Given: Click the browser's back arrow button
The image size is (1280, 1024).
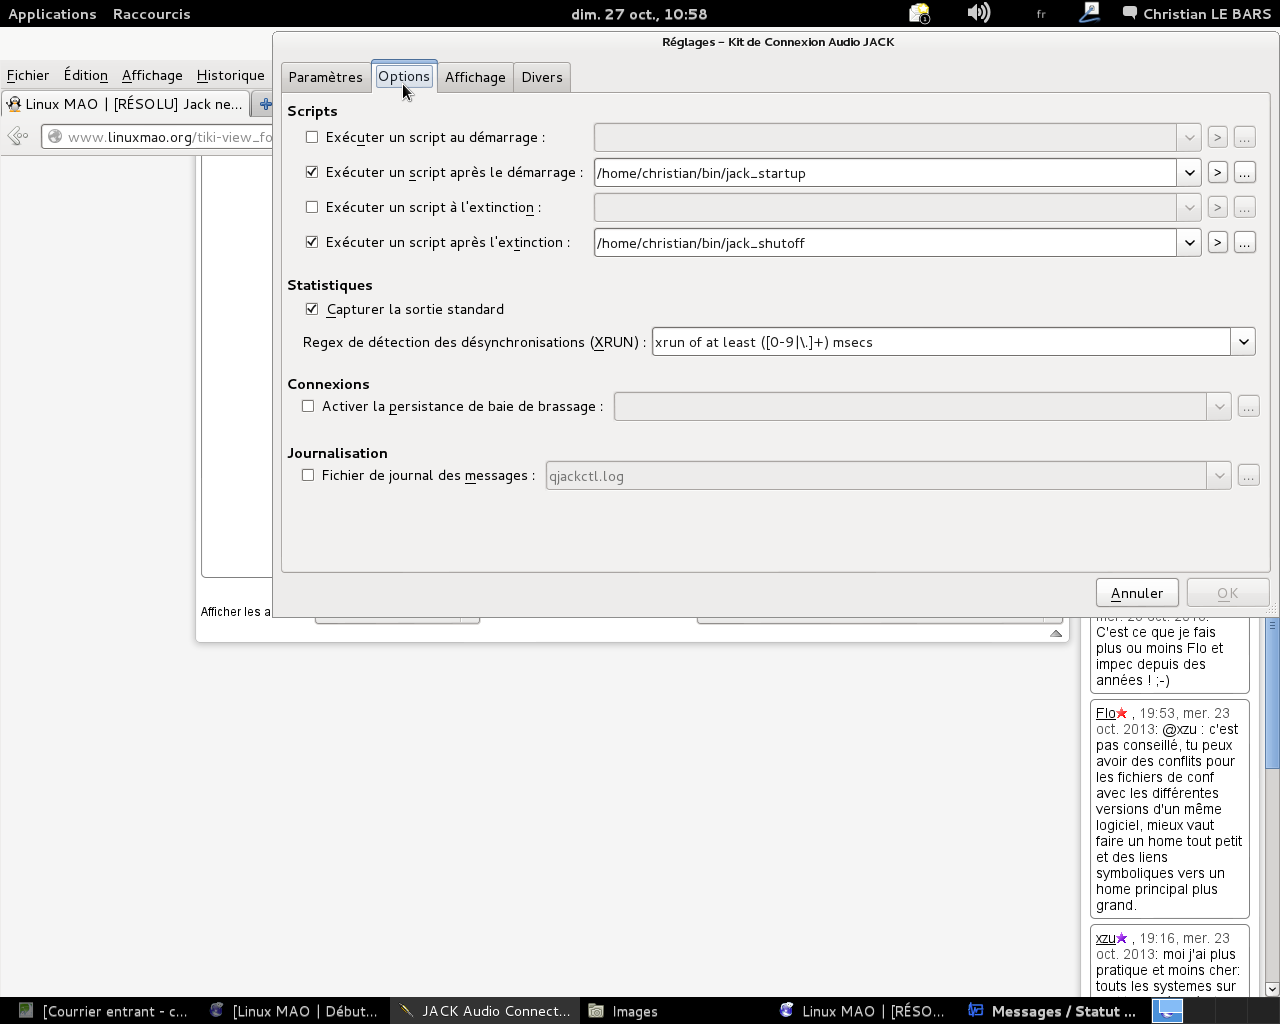Looking at the screenshot, I should pyautogui.click(x=18, y=137).
